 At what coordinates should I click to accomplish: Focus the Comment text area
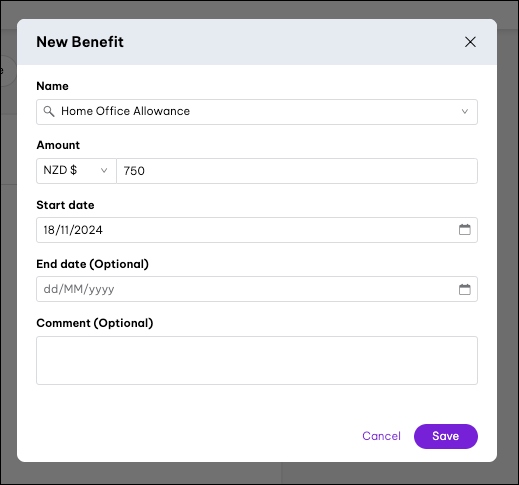[x=257, y=360]
